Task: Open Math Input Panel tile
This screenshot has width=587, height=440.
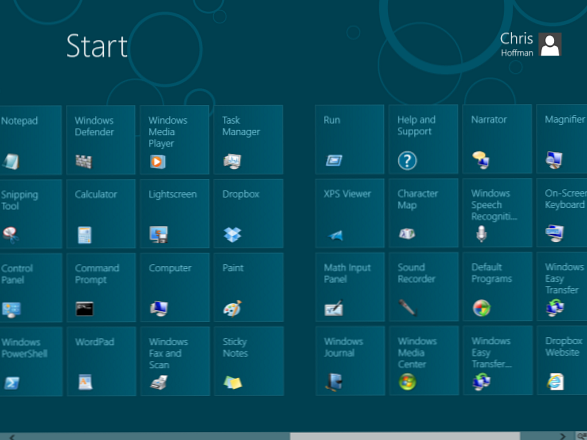Action: (x=350, y=287)
